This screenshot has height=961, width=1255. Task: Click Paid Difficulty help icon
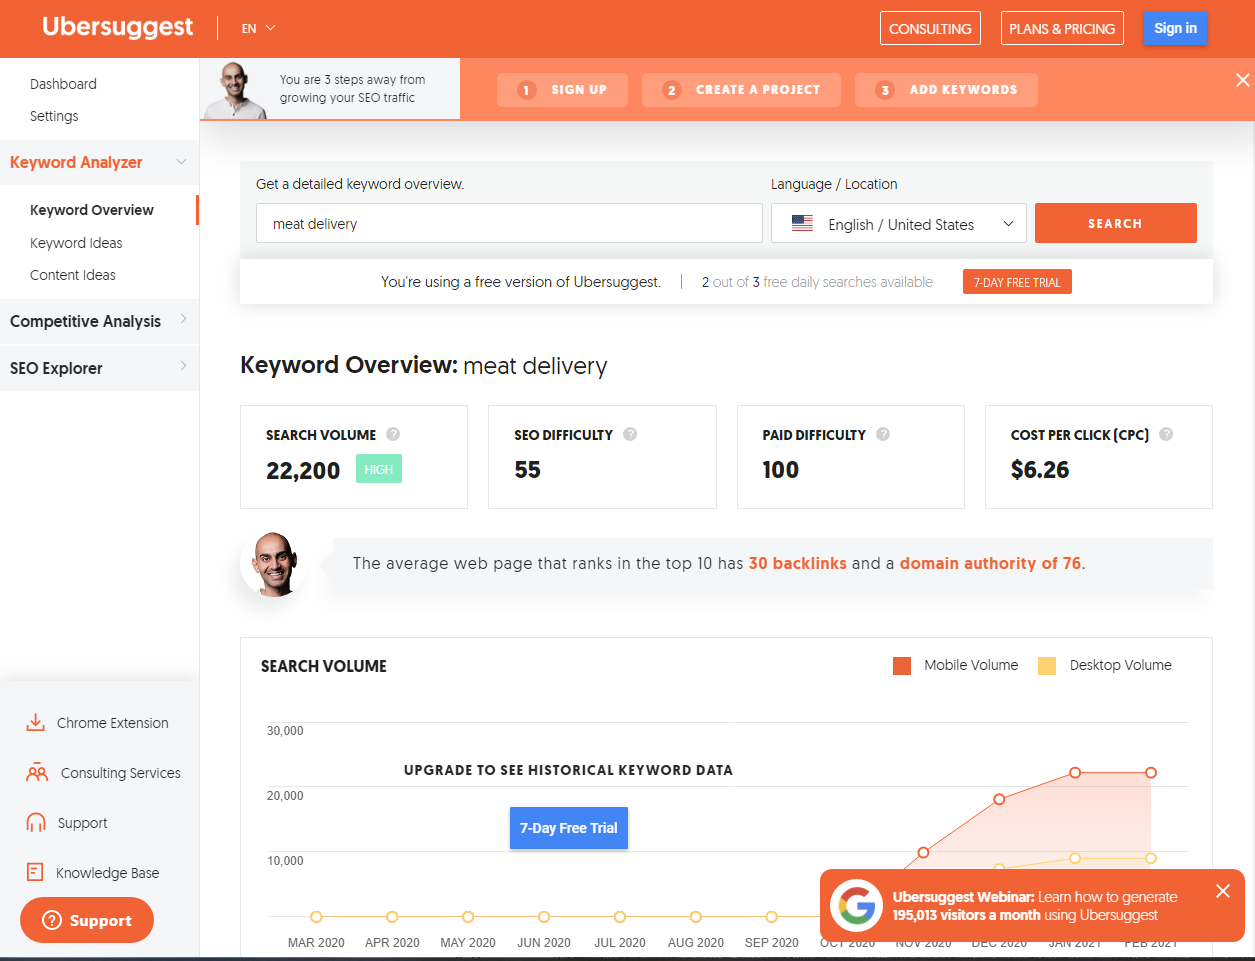[x=883, y=434]
